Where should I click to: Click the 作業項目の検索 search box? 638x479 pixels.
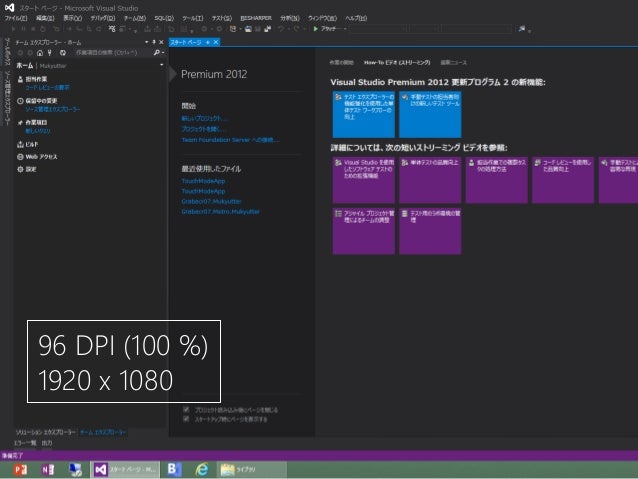click(107, 52)
